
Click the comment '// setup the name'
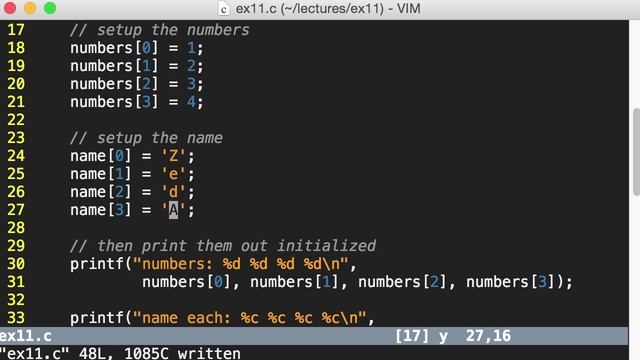(146, 138)
